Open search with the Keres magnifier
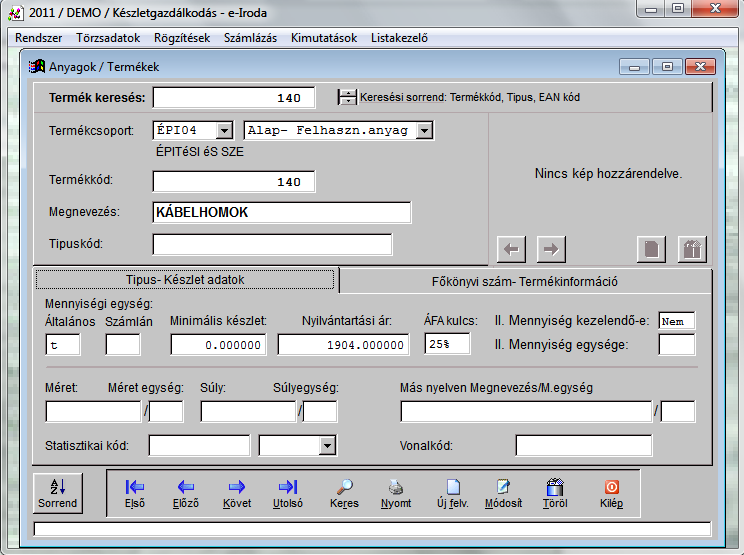The height and width of the screenshot is (555, 744). point(344,493)
